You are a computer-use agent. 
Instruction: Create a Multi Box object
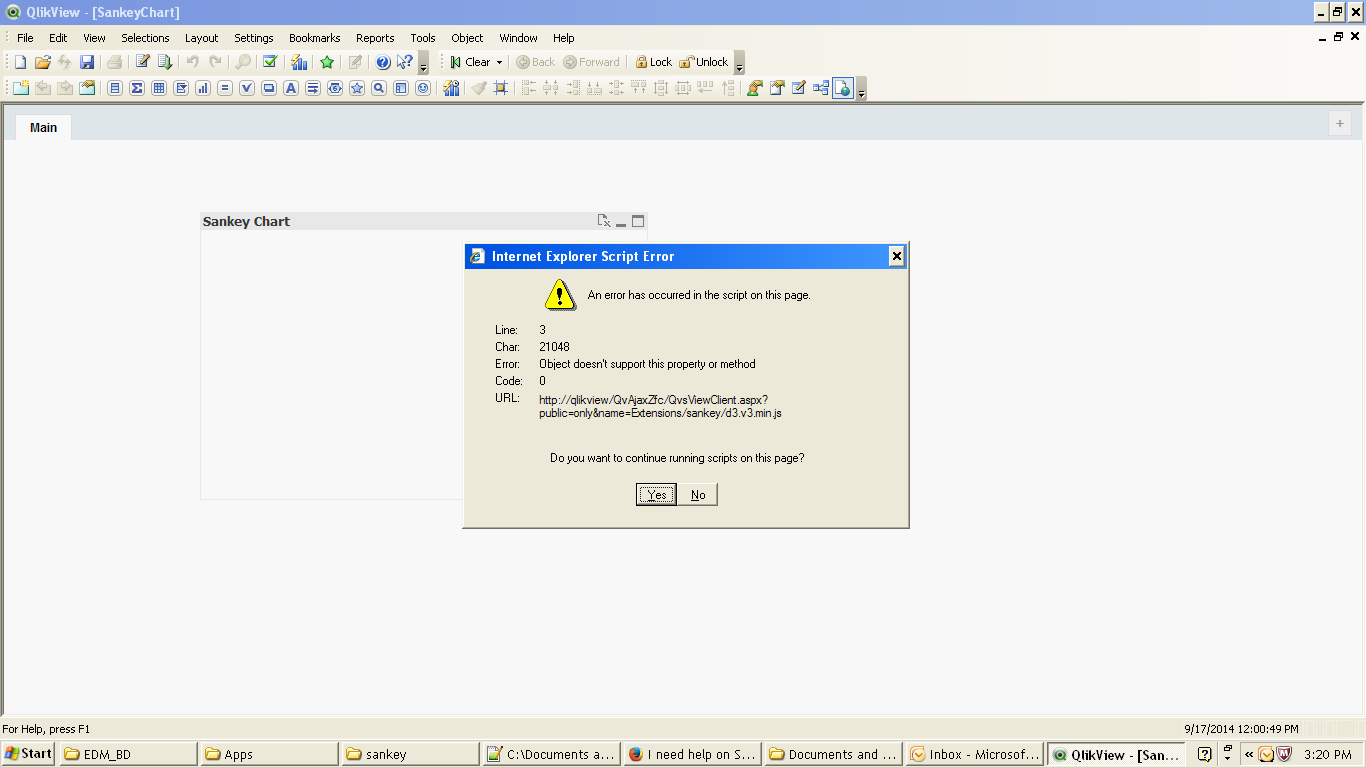(x=181, y=88)
